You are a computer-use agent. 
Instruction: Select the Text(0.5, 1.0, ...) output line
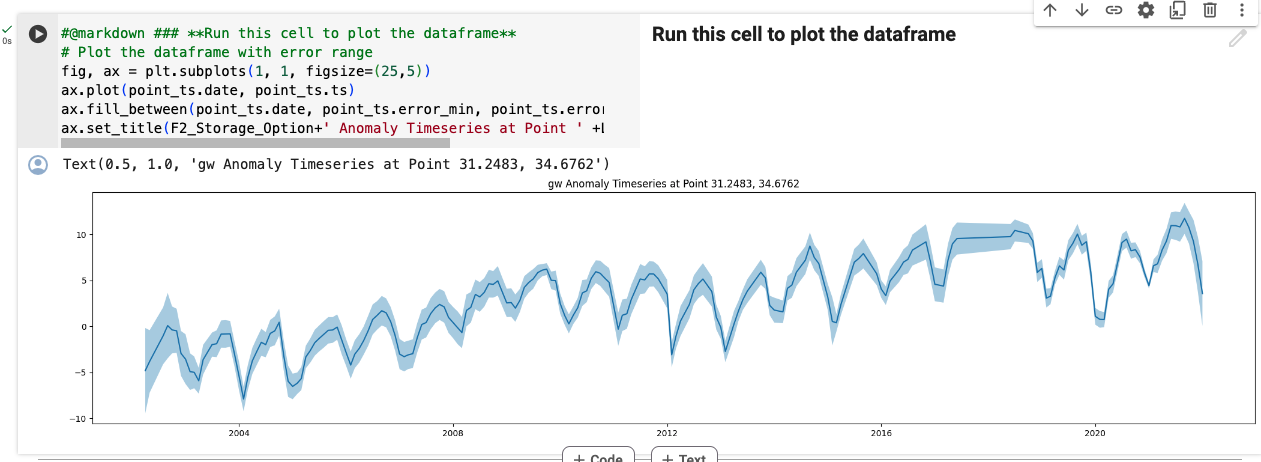click(x=336, y=164)
